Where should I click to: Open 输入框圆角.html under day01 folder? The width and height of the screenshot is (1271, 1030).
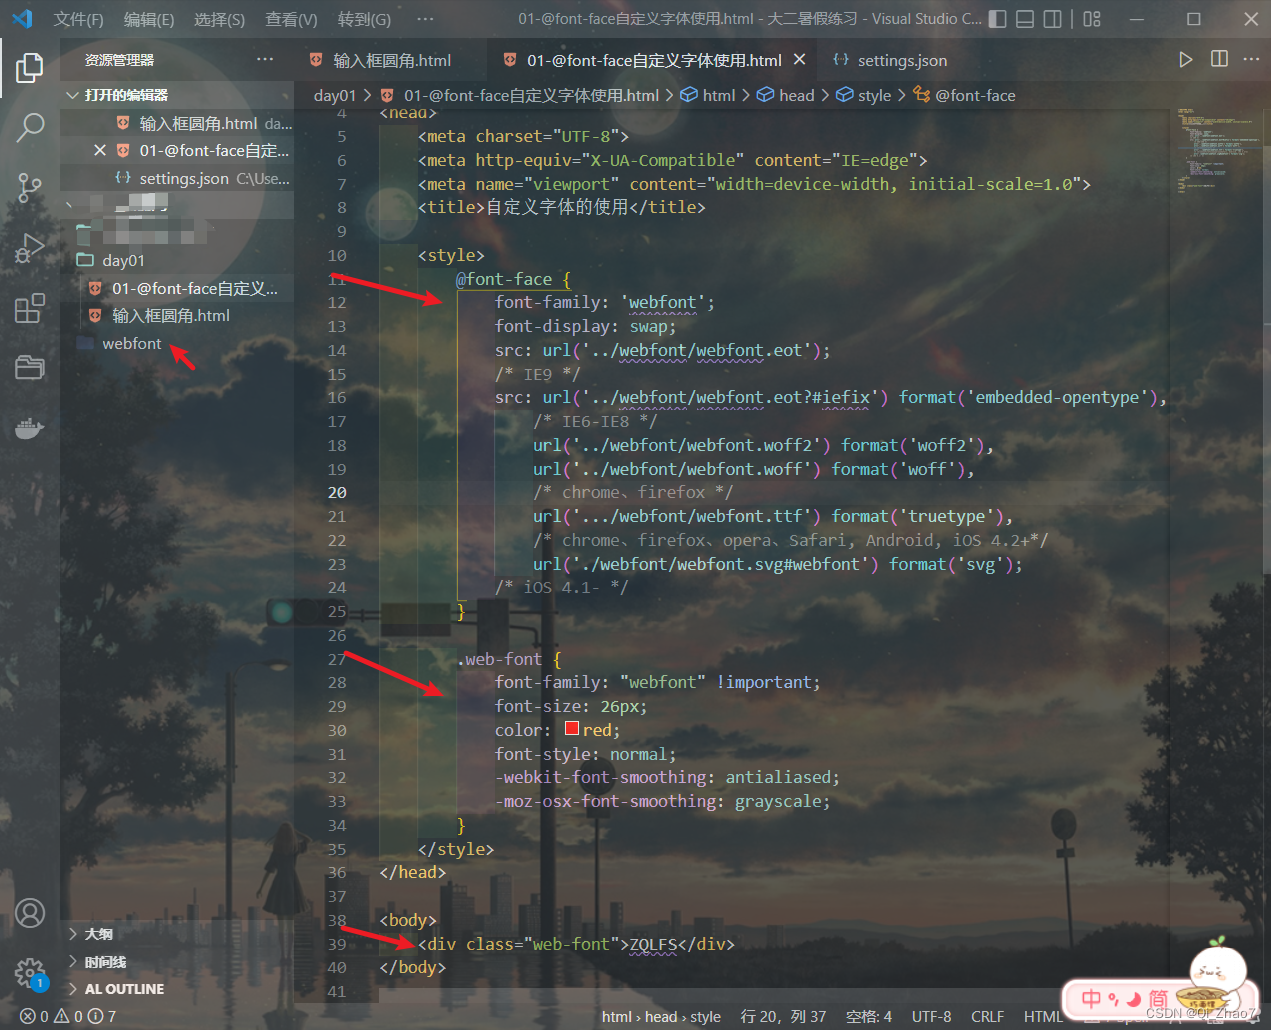click(177, 315)
